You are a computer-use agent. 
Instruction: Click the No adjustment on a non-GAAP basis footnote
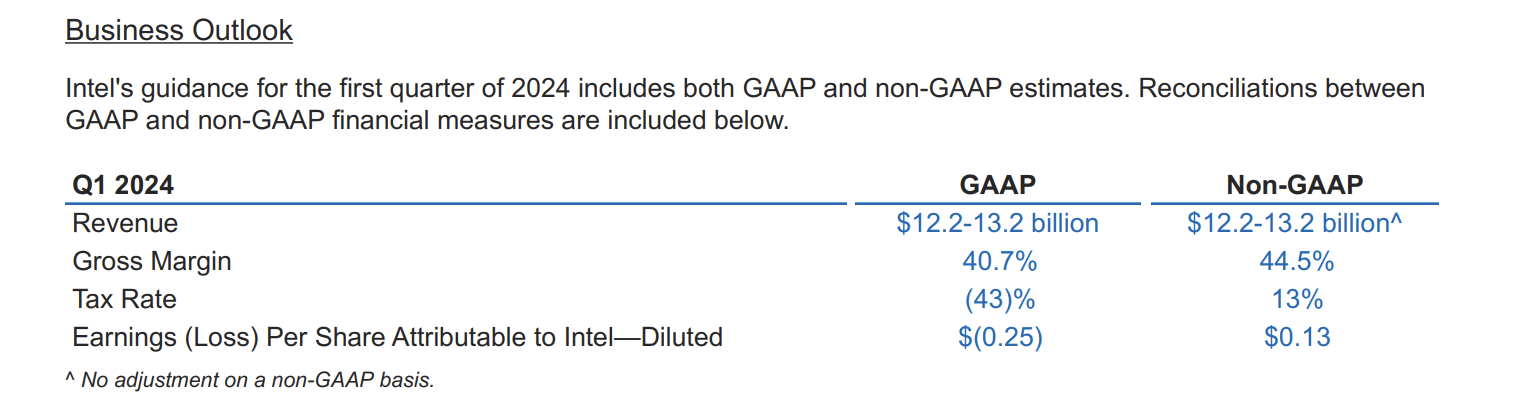[x=250, y=380]
